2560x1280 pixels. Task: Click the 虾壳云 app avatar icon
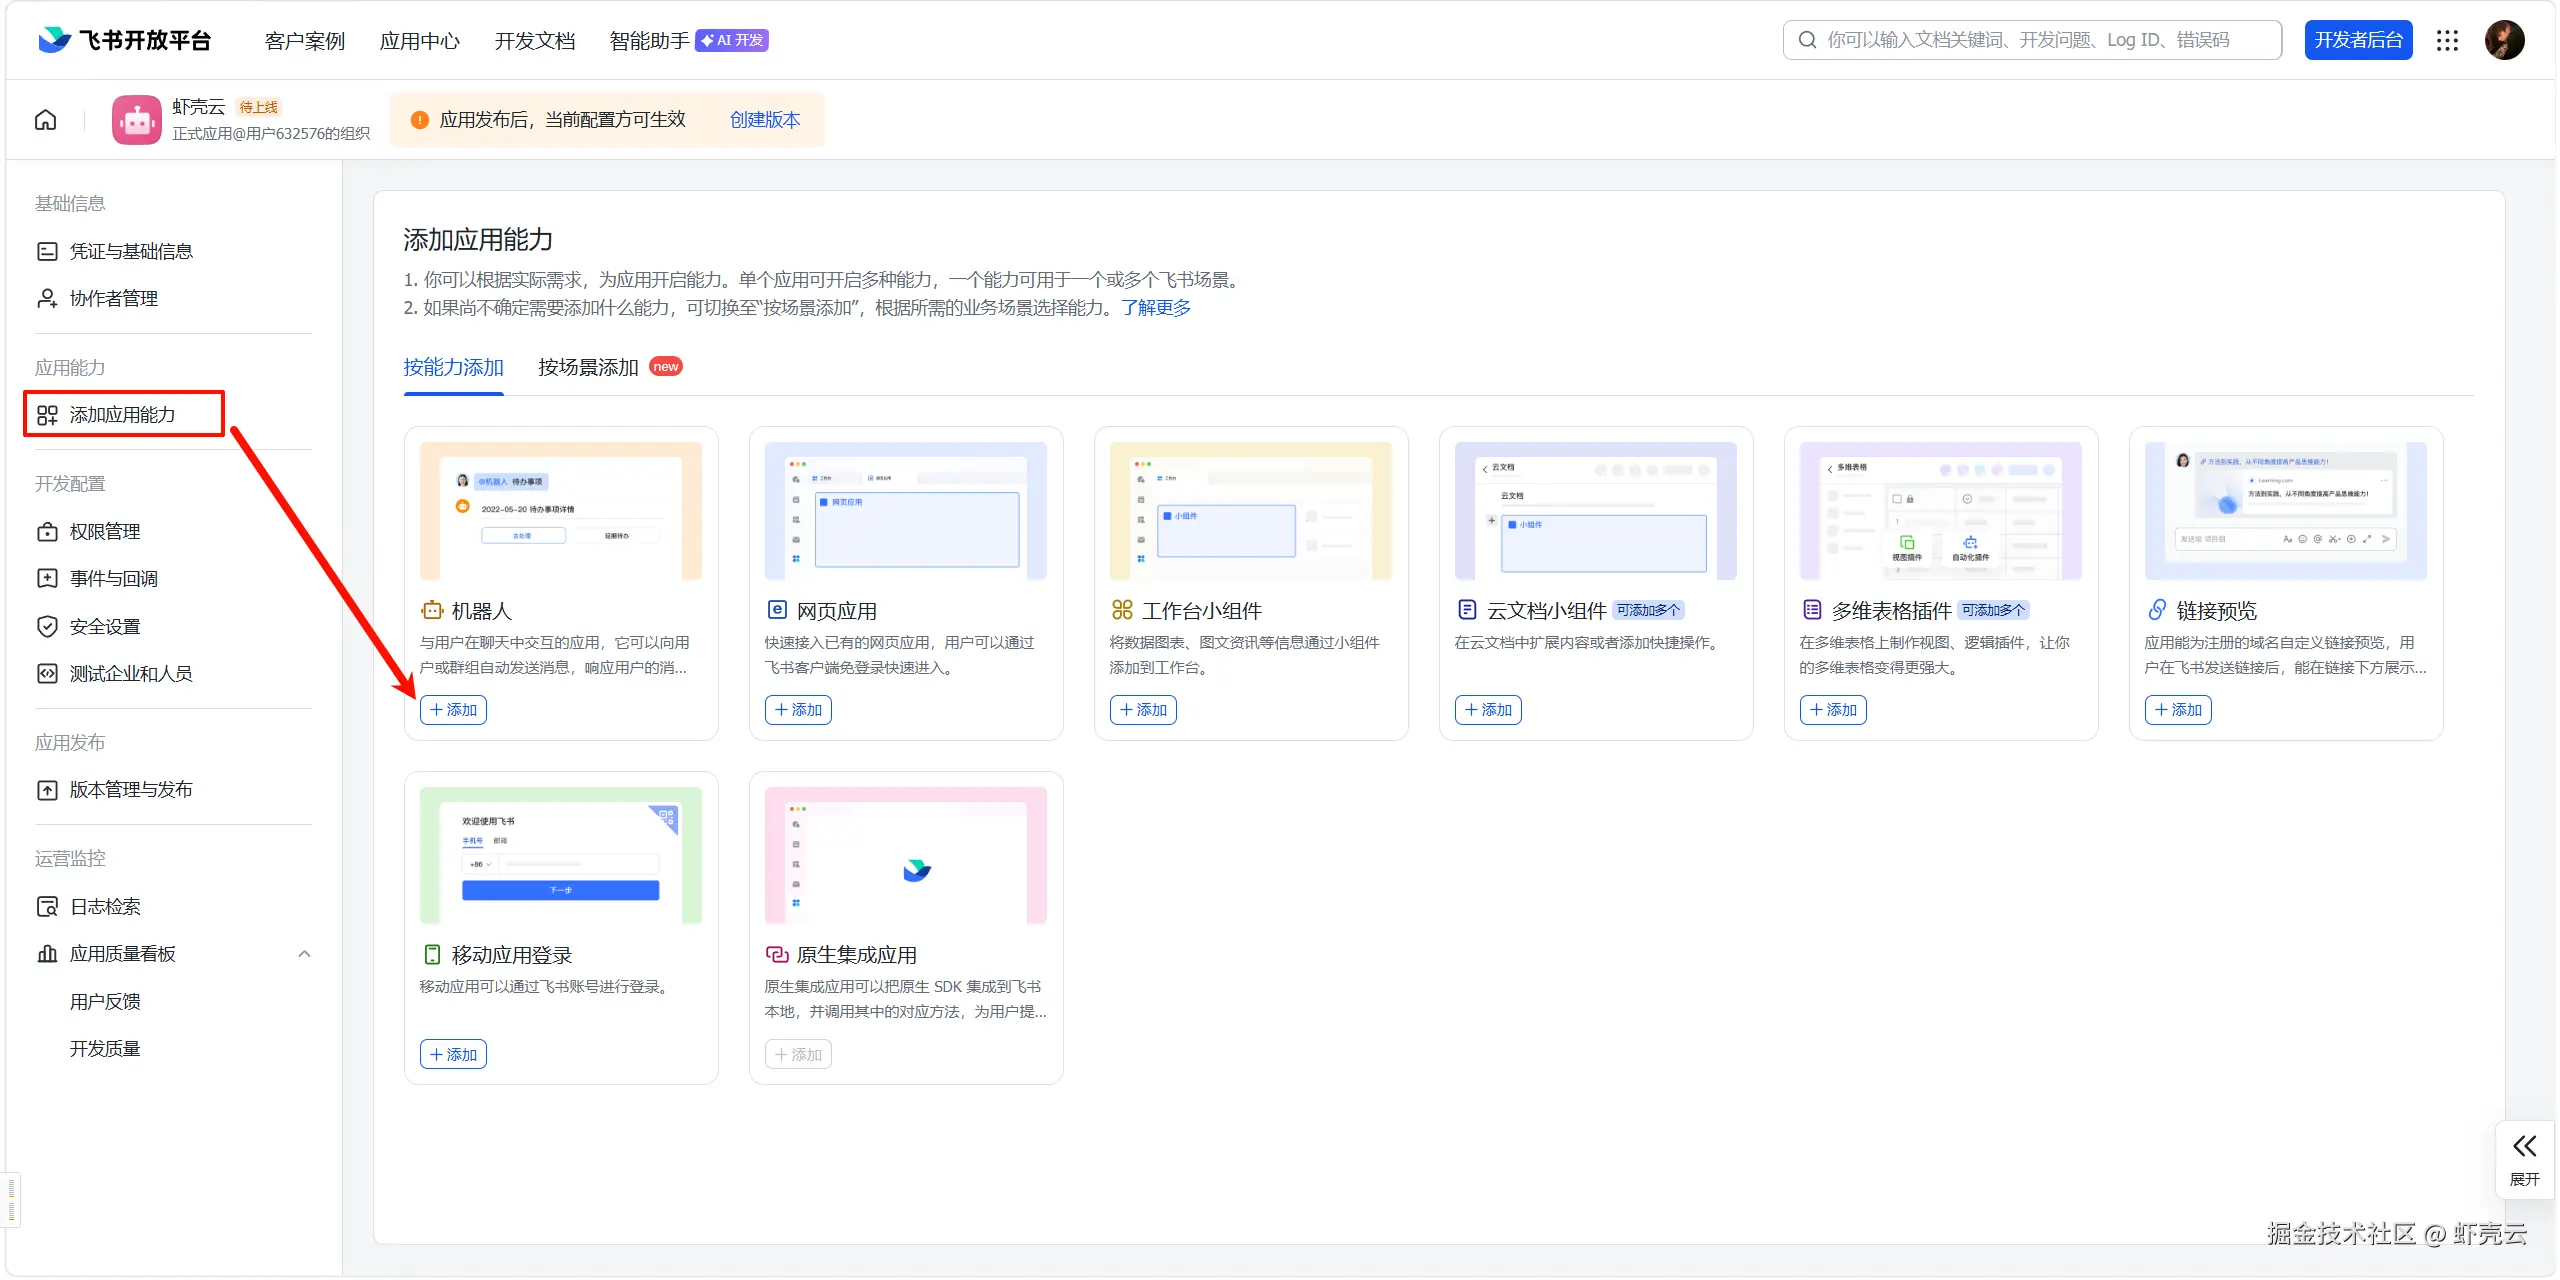[136, 119]
